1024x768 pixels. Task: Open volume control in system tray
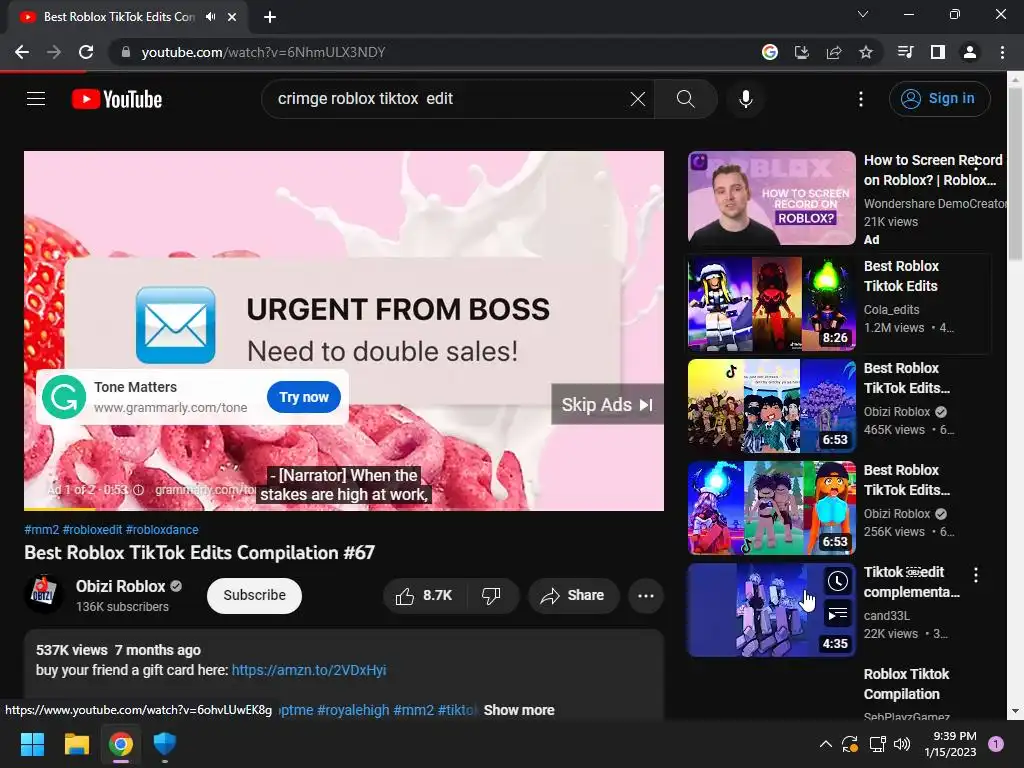(902, 744)
